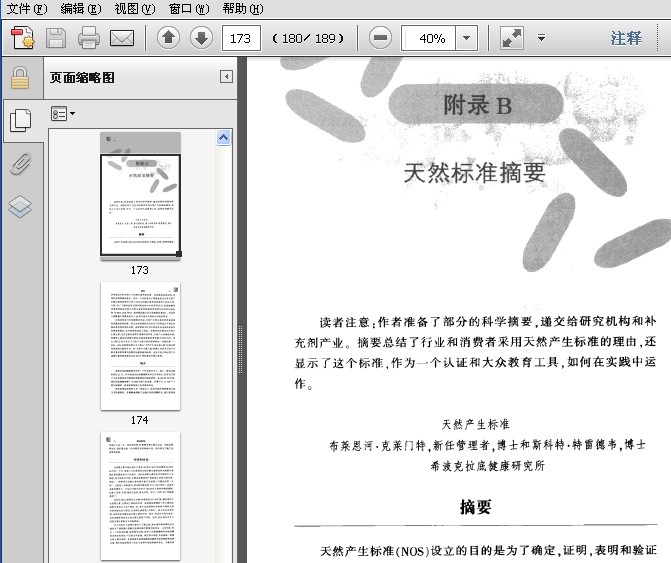Open the 编辑 menu
This screenshot has height=563, width=671.
coord(81,8)
